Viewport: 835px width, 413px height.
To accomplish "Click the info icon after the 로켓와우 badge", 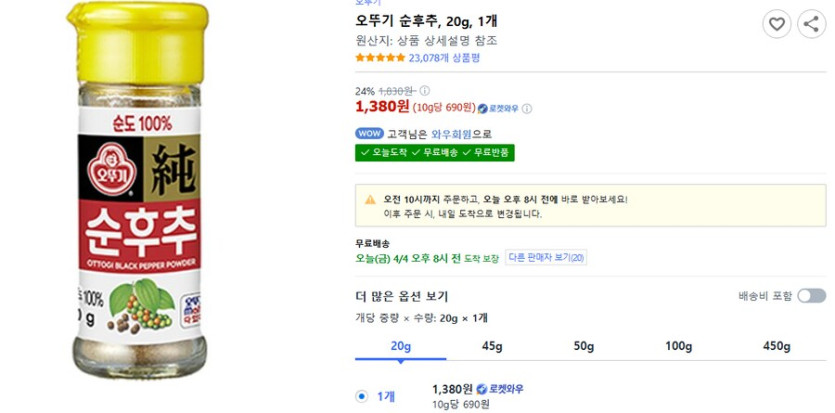I will (527, 108).
